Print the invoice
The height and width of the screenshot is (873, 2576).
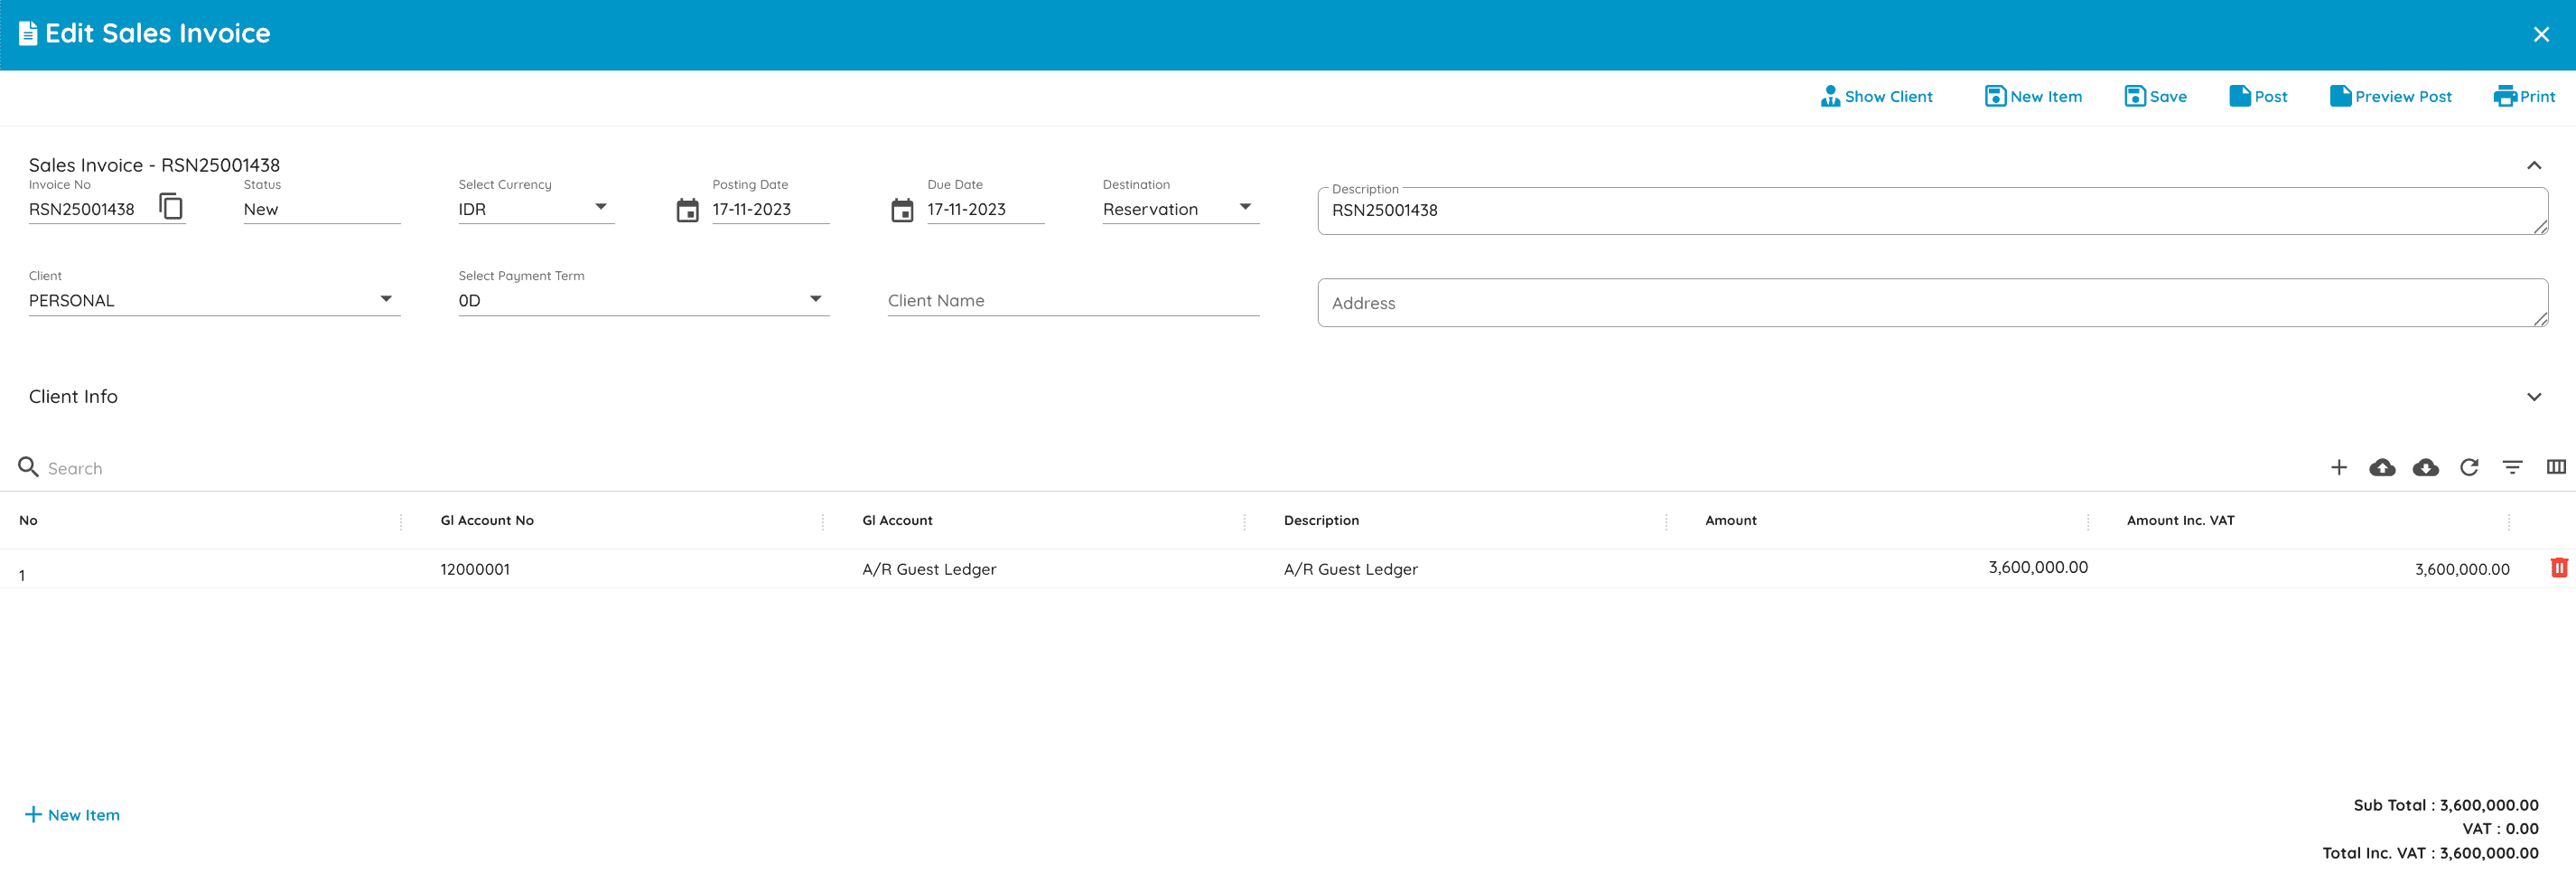pyautogui.click(x=2524, y=96)
